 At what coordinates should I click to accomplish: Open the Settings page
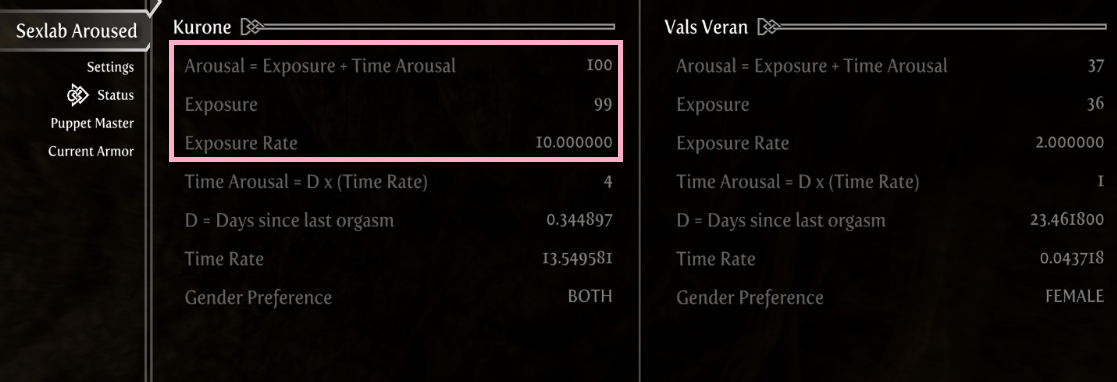pyautogui.click(x=110, y=67)
